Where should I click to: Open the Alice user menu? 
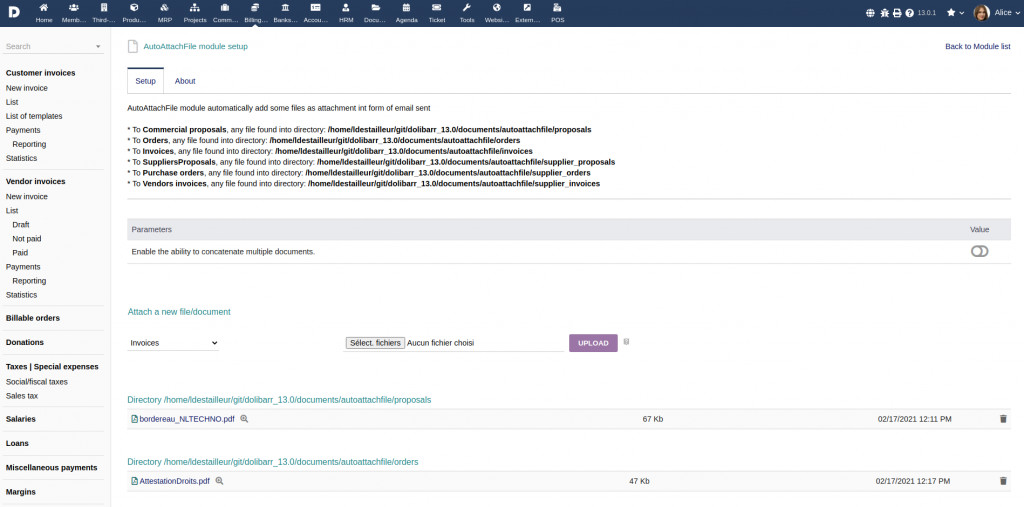click(997, 12)
